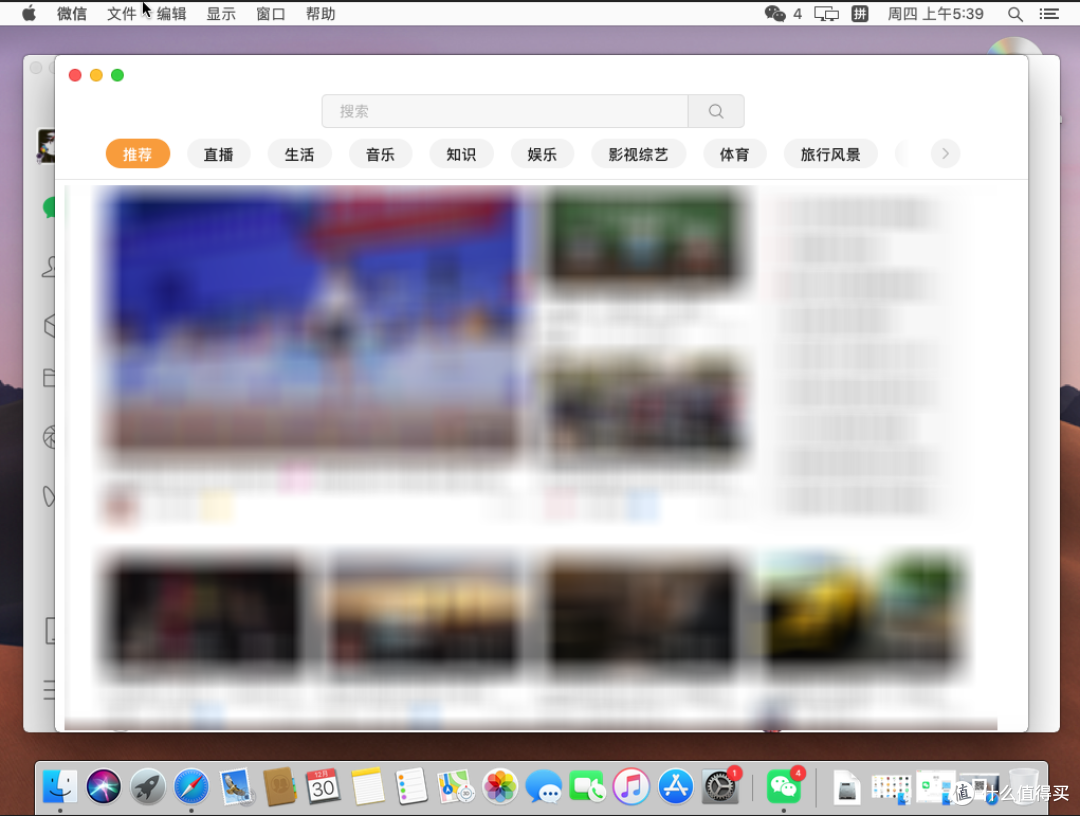Viewport: 1080px width, 816px height.
Task: Open the 窗口 menu
Action: [271, 14]
